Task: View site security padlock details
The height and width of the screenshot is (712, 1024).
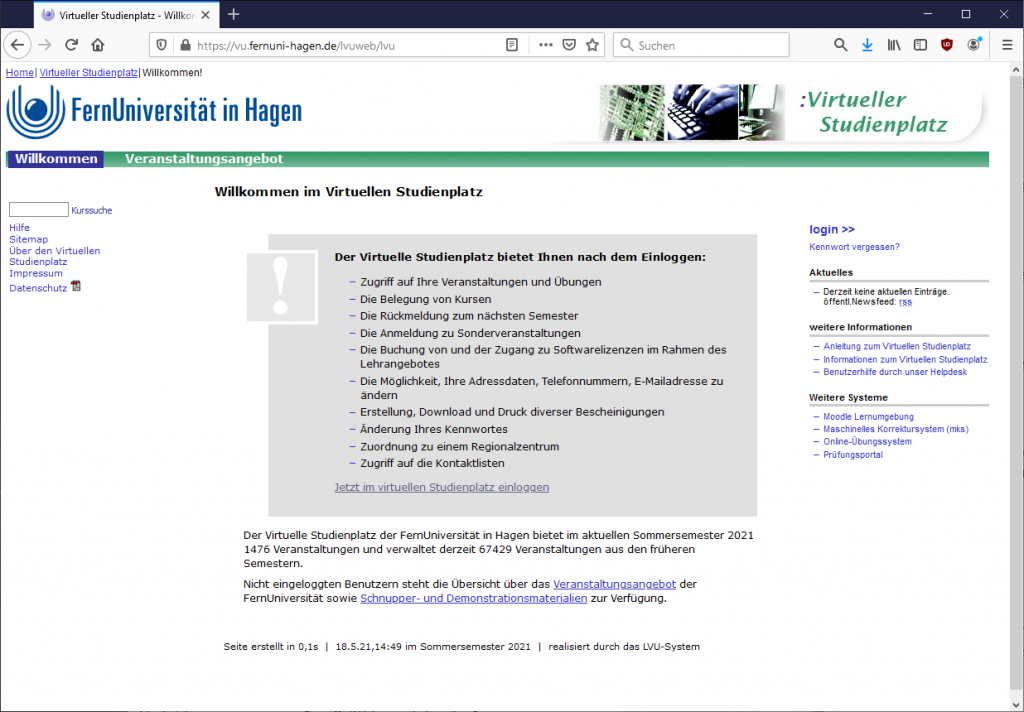Action: [185, 45]
